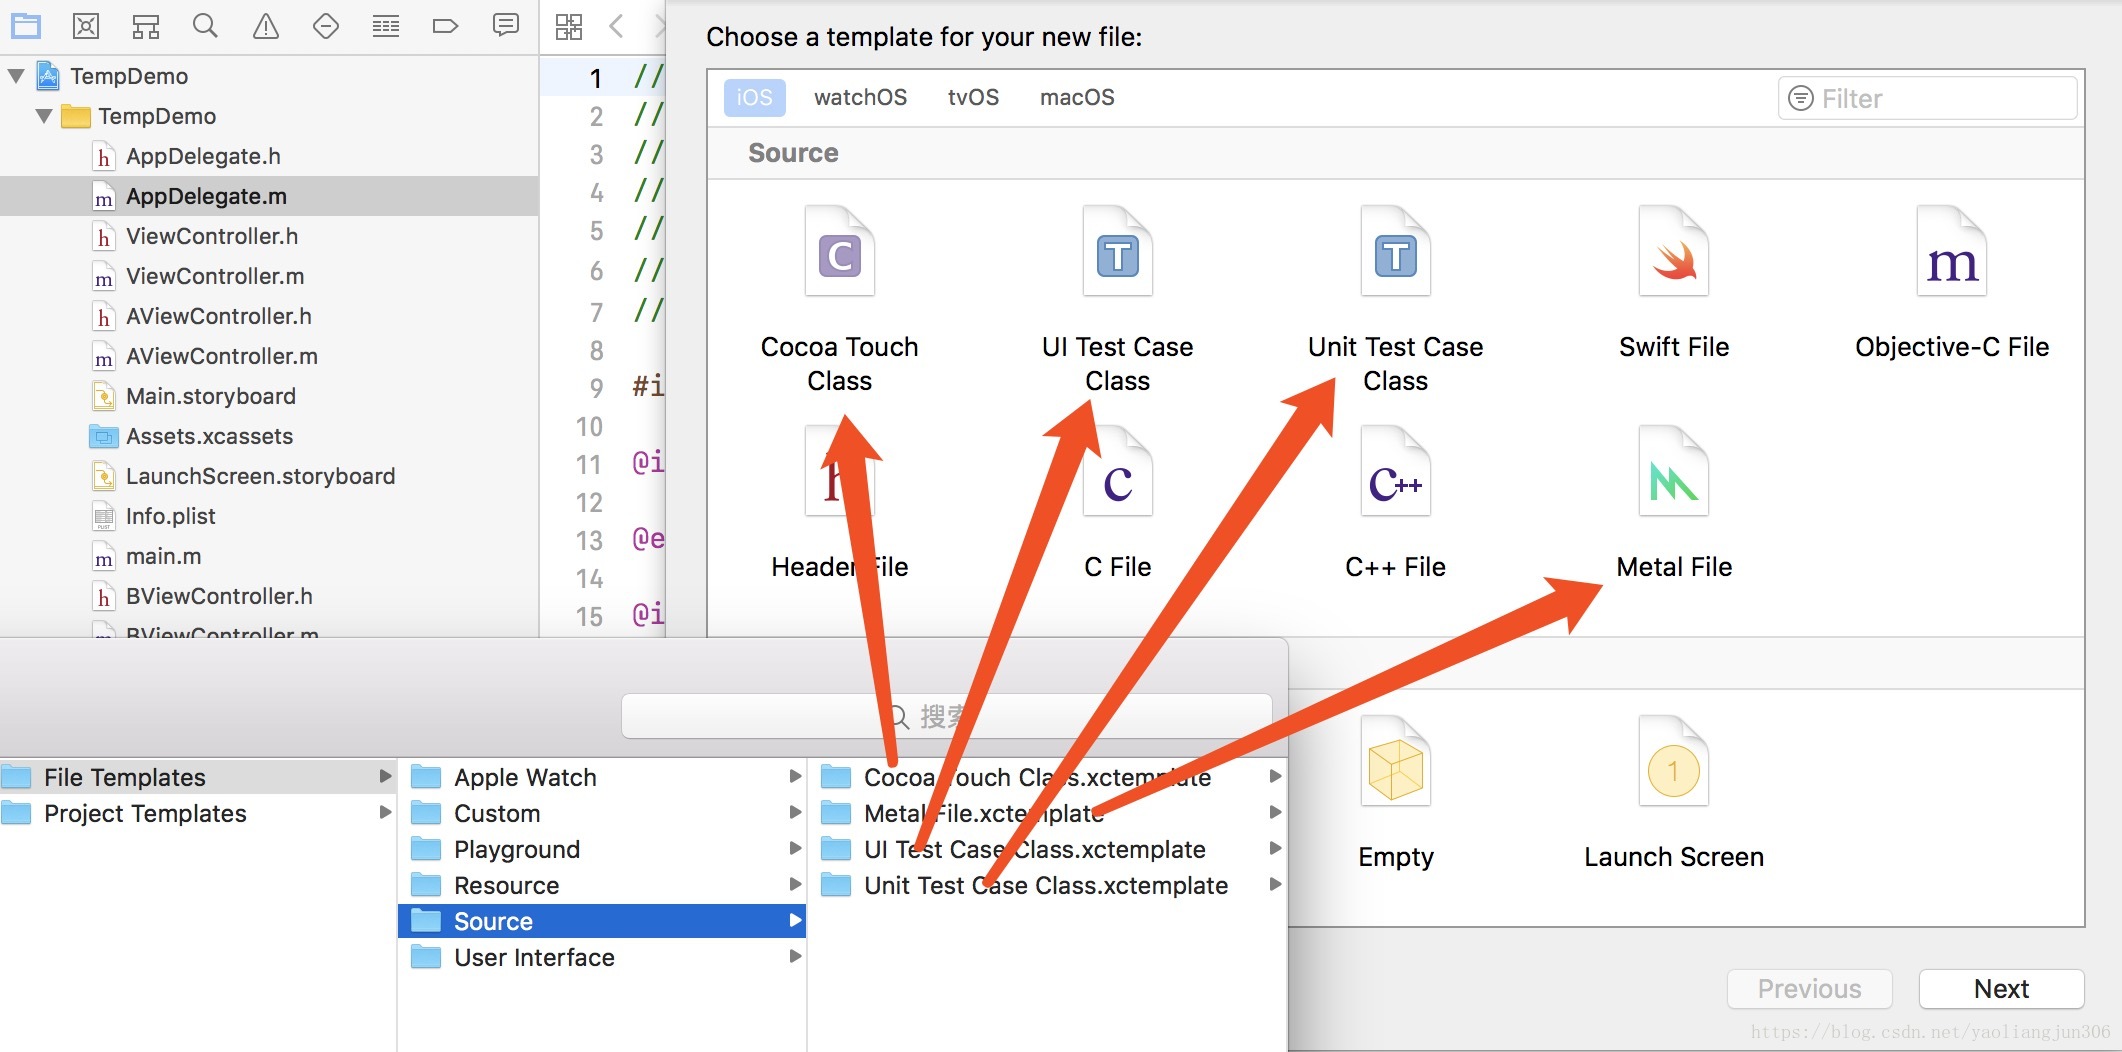Select the Empty template
Image resolution: width=2122 pixels, height=1052 pixels.
(1396, 793)
